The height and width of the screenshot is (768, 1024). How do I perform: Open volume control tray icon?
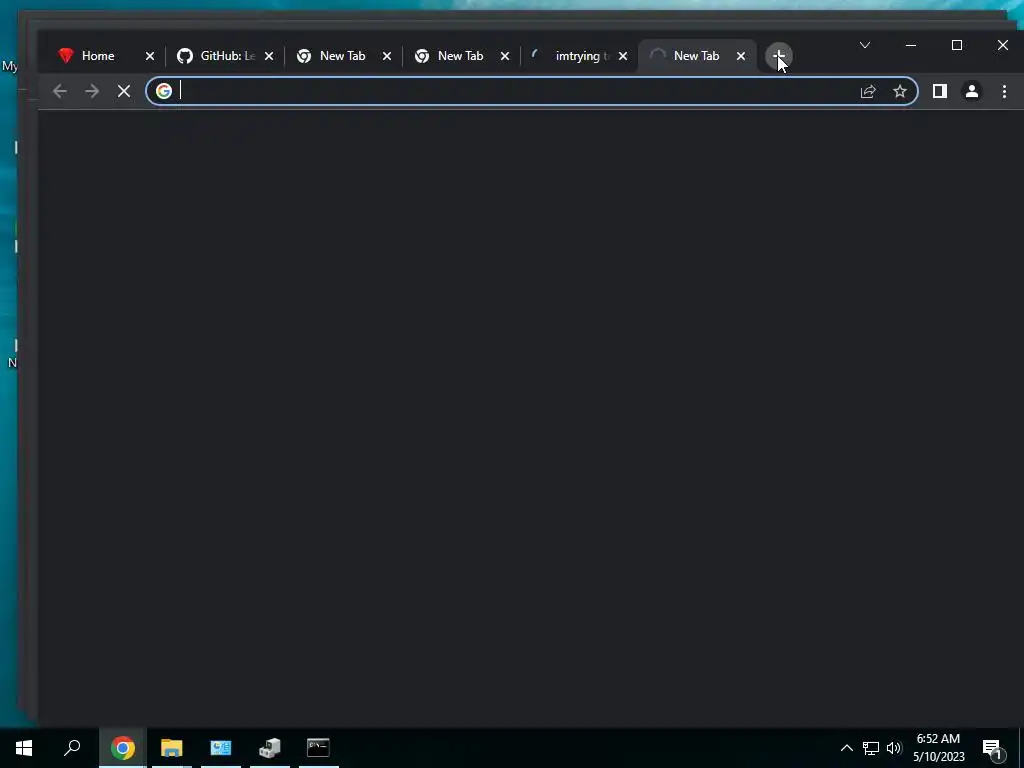(x=894, y=748)
